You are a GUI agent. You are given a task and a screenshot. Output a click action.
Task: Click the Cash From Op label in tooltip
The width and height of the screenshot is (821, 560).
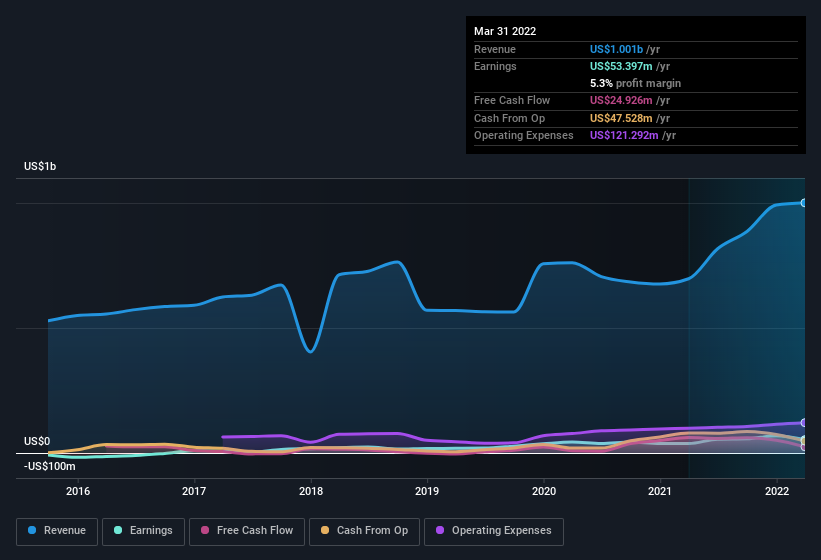[509, 118]
